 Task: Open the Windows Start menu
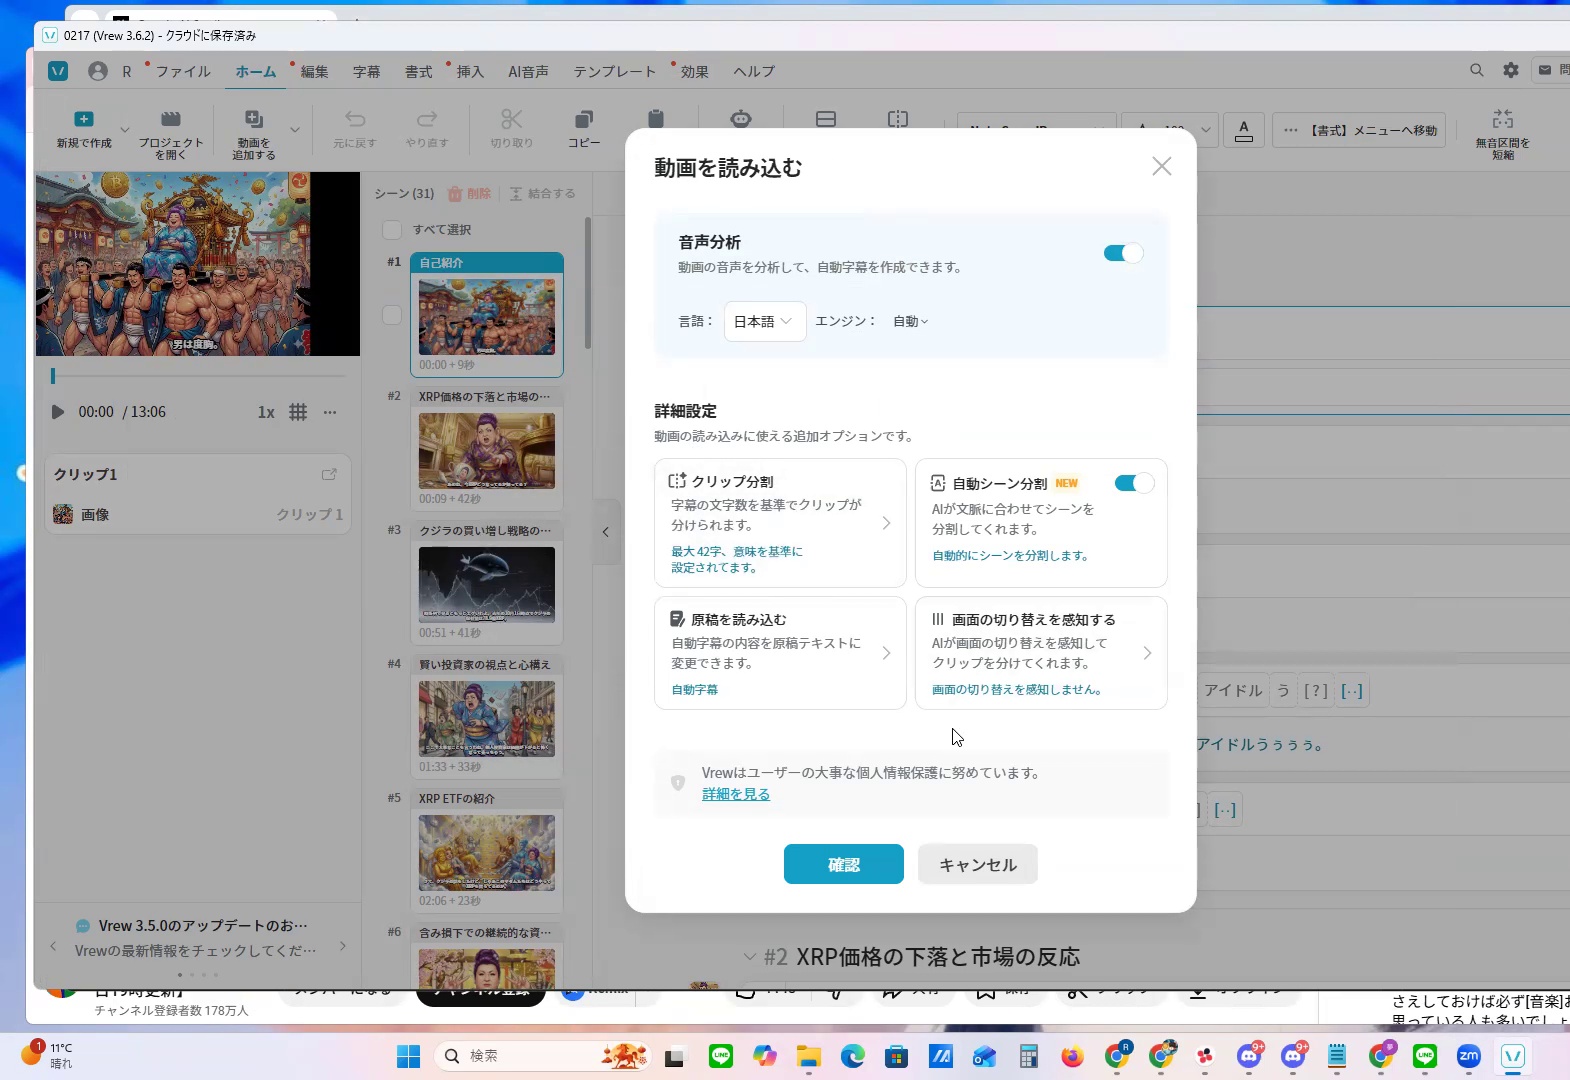coord(408,1056)
